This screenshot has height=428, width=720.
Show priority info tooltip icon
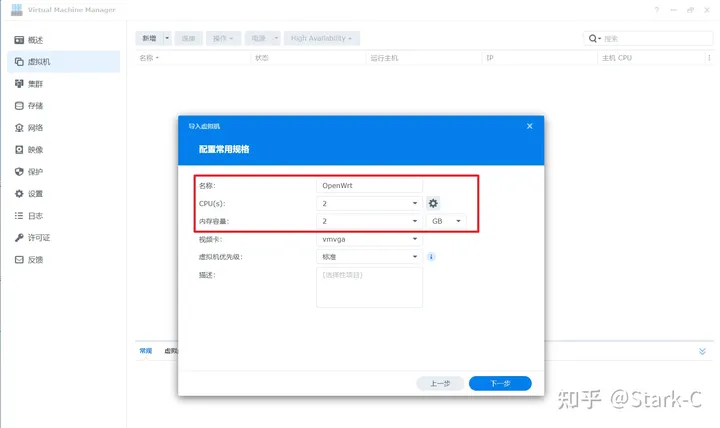[x=431, y=257]
